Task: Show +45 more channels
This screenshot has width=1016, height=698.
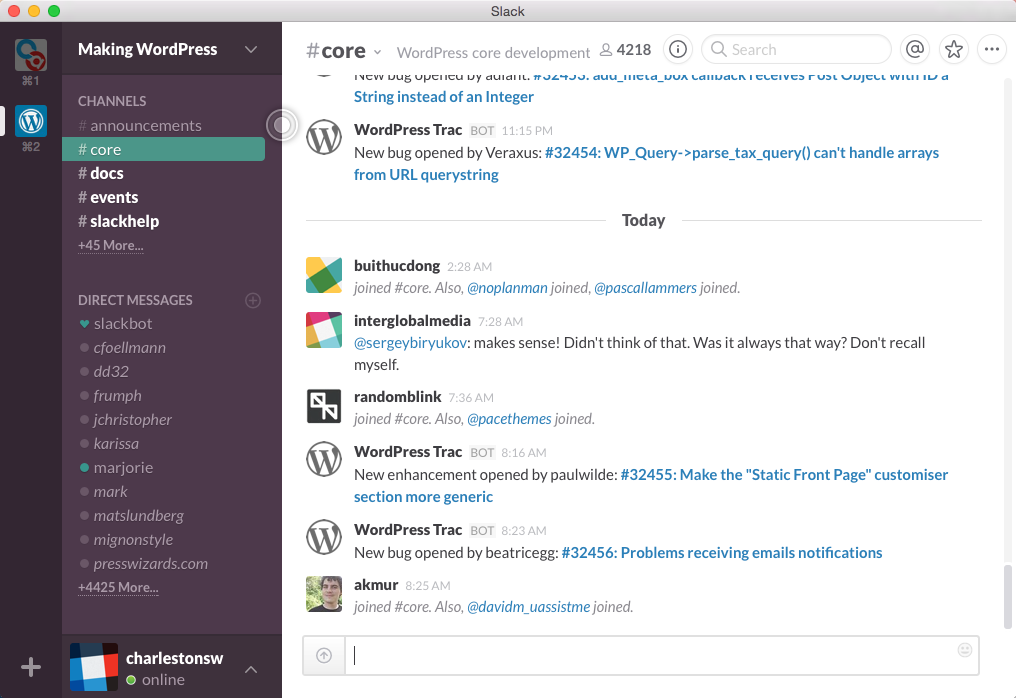Action: [x=110, y=245]
